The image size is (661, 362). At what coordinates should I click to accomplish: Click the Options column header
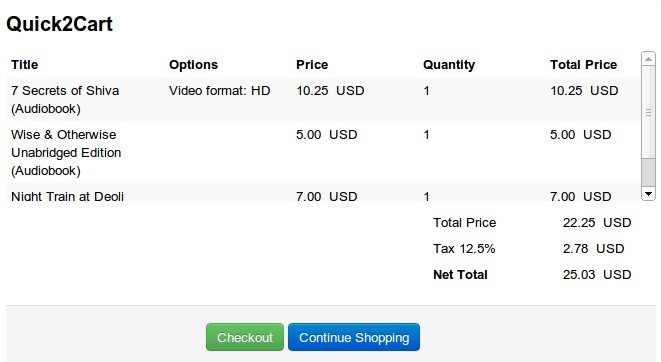(x=193, y=64)
